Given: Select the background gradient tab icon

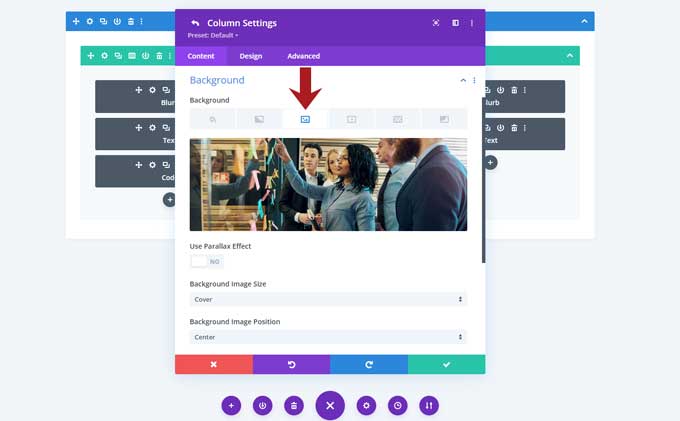Looking at the screenshot, I should coord(259,119).
